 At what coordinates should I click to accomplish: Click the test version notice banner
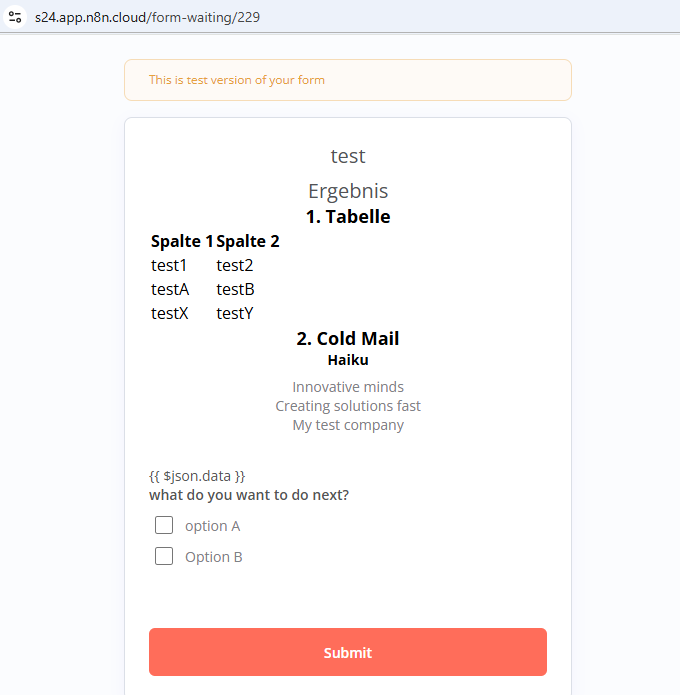[348, 80]
